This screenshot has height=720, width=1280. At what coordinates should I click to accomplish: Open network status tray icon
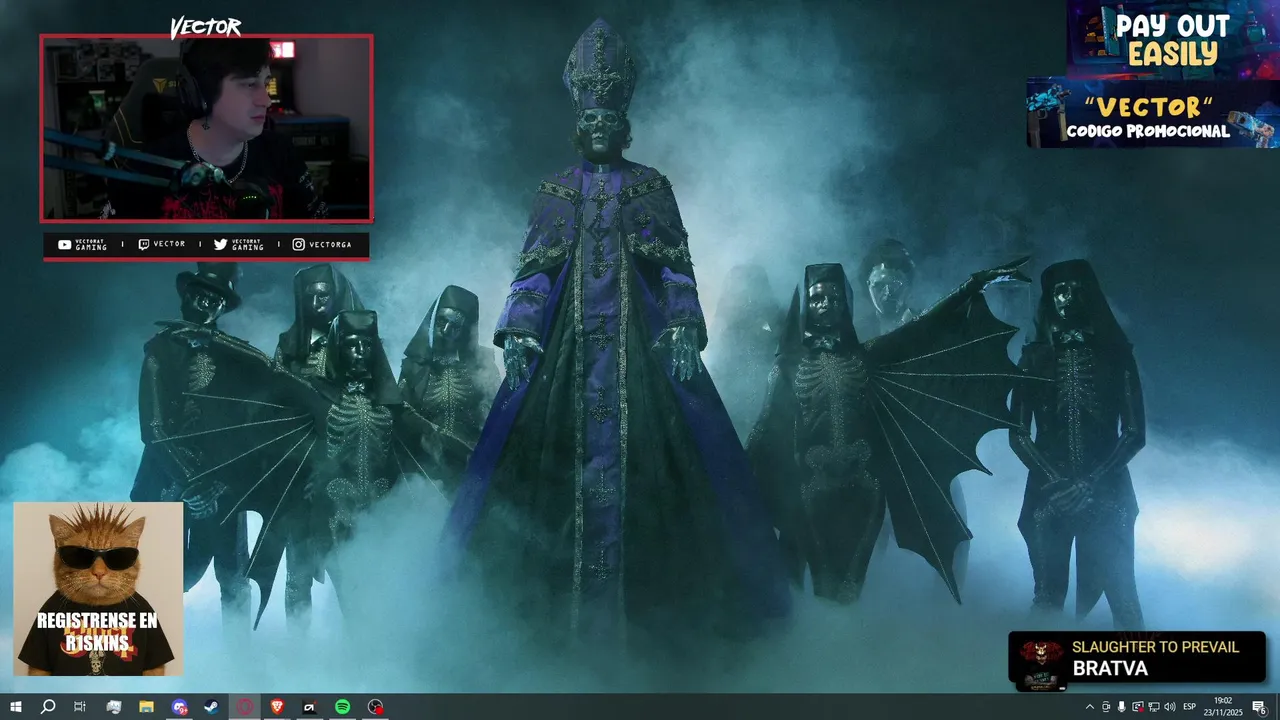(1154, 707)
